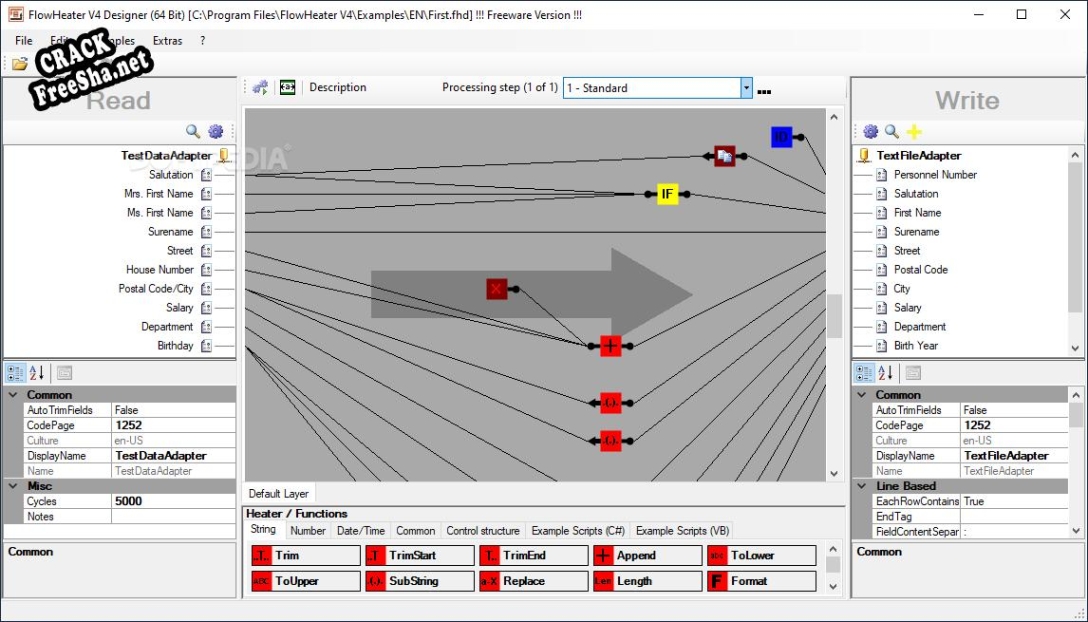Viewport: 1088px width, 622px height.
Task: Click the magnifier icon in Write panel
Action: point(891,131)
